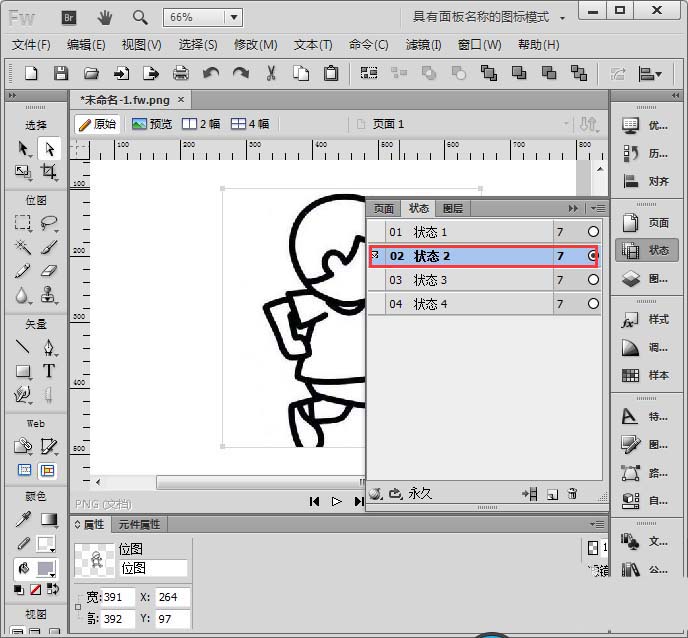688x638 pixels.
Task: Select the Magic Wand tool
Action: [23, 247]
